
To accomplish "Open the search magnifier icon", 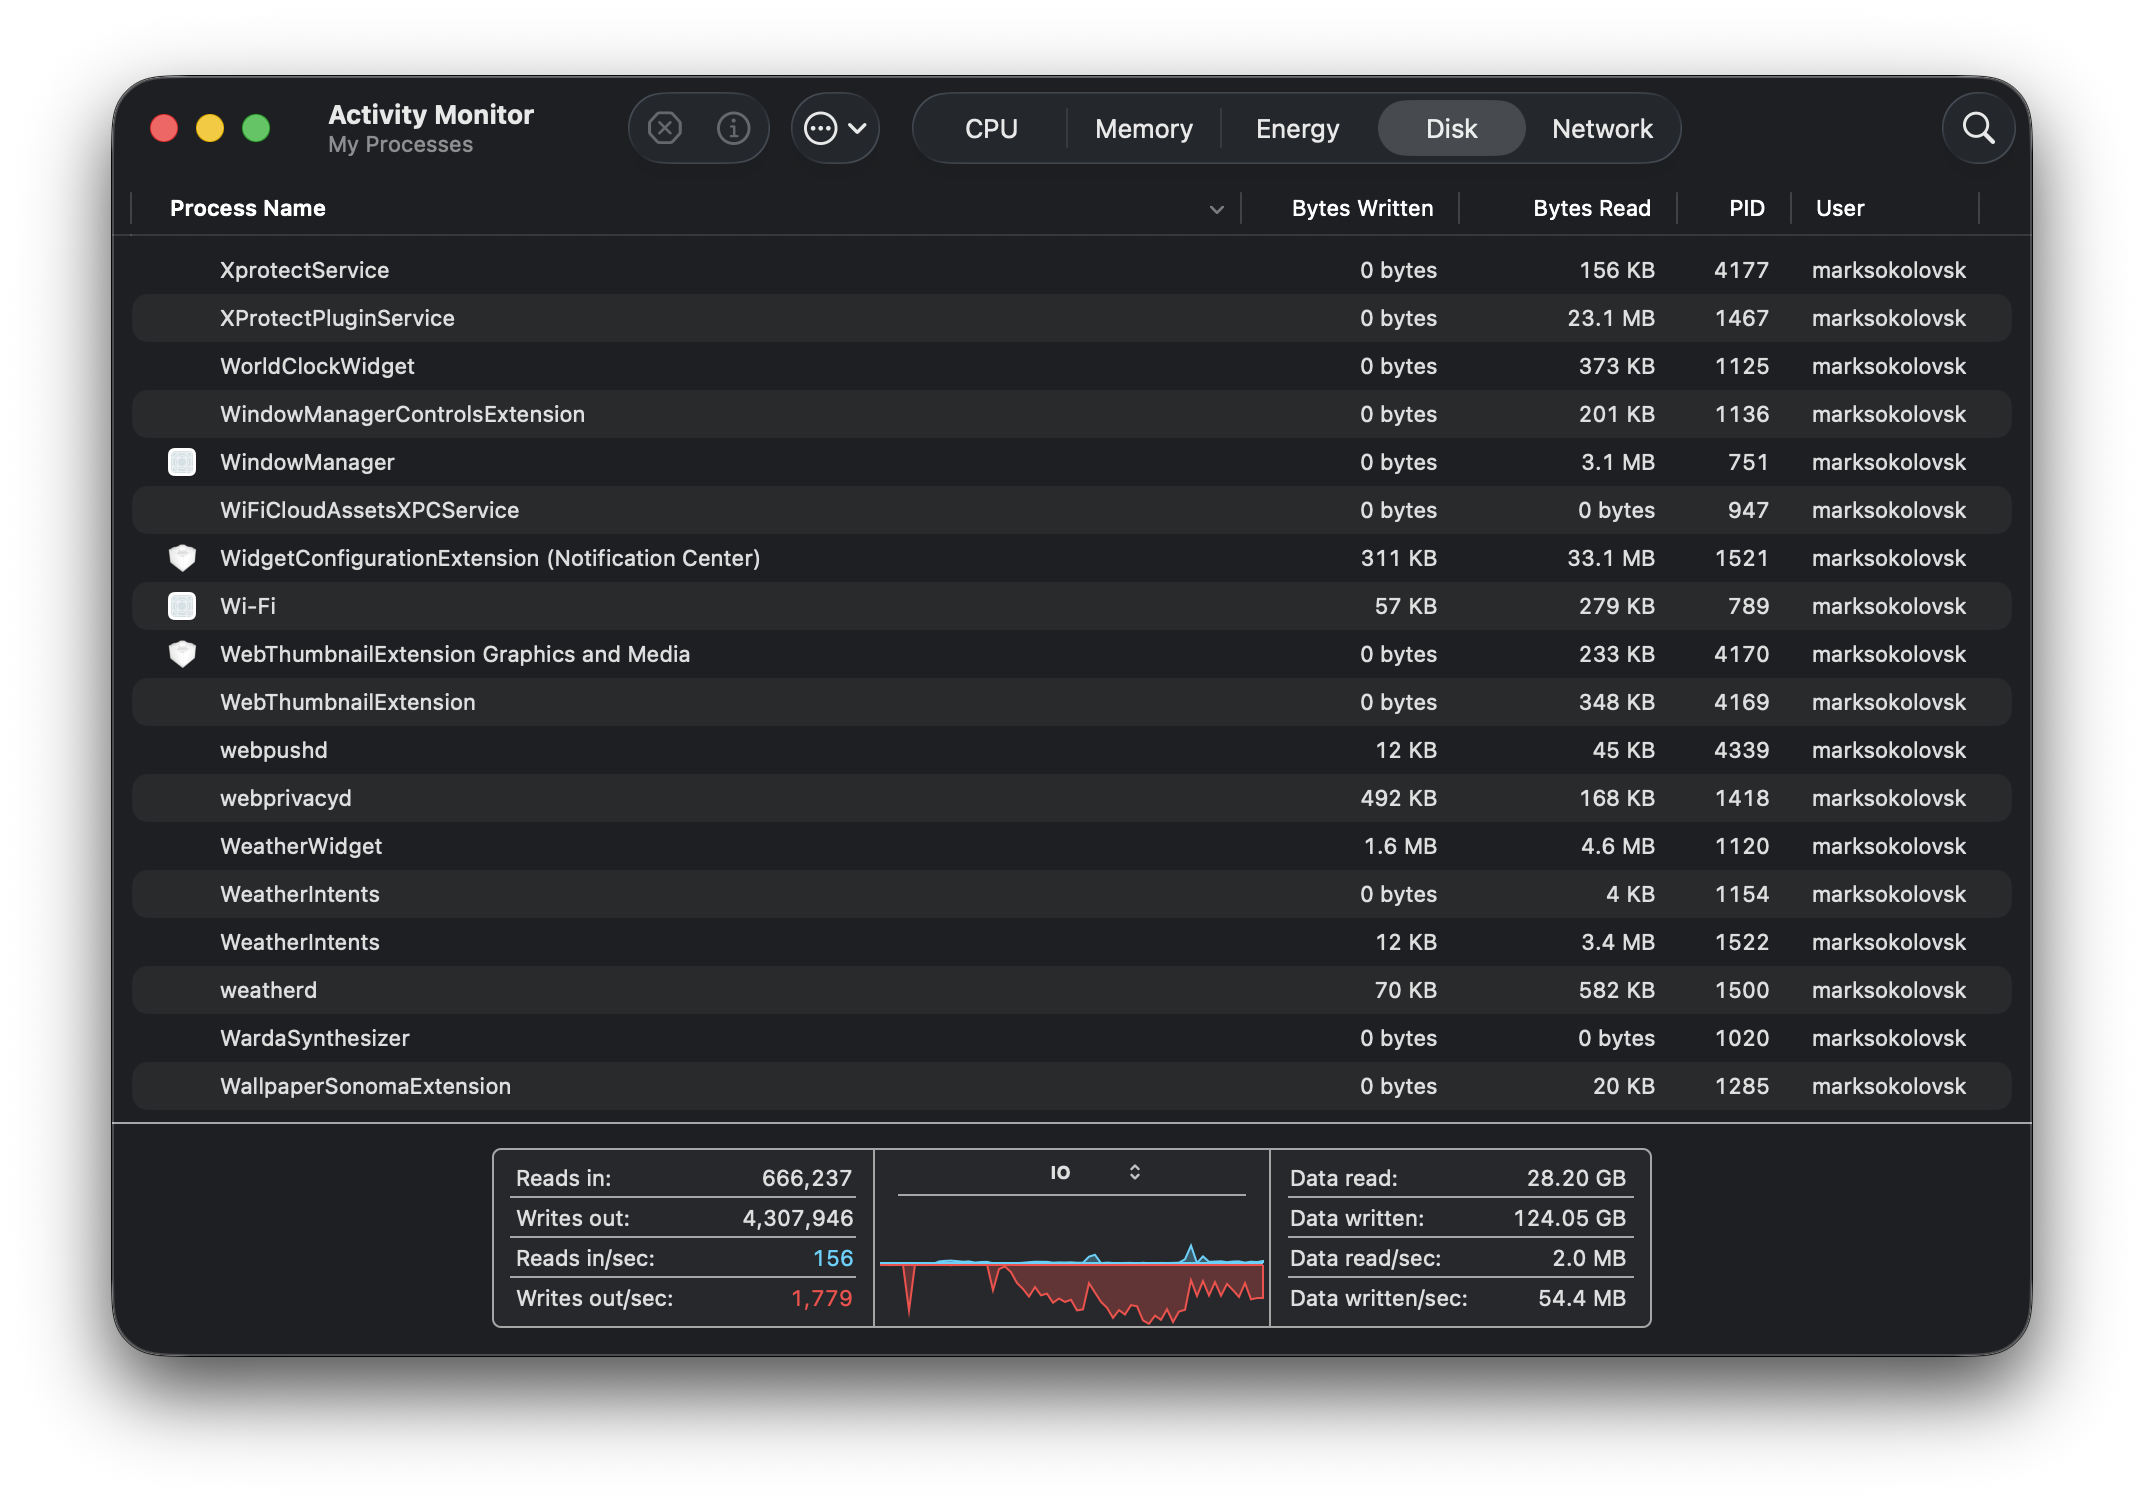I will click(x=1978, y=128).
